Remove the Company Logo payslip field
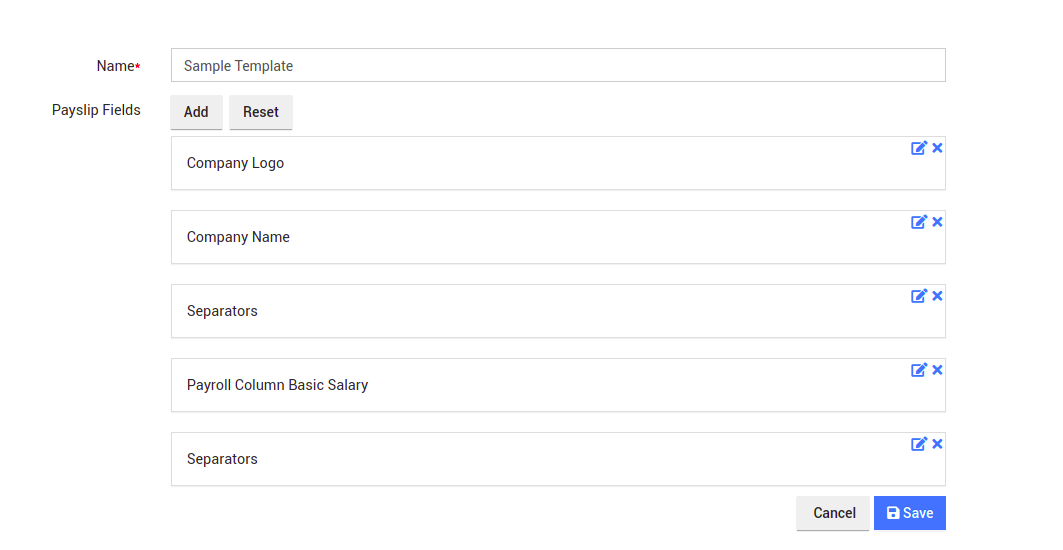Image resolution: width=1063 pixels, height=550 pixels. click(937, 148)
